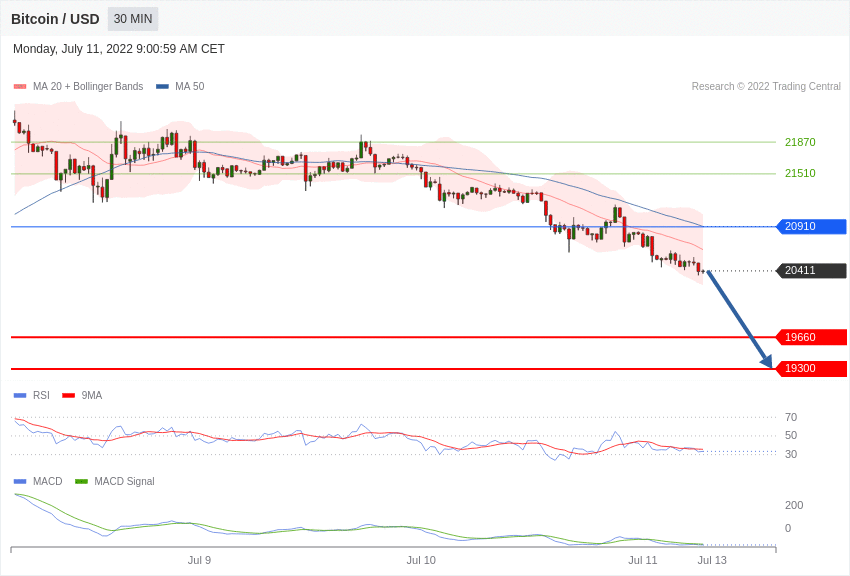
Task: Click the Jul 9 date axis label
Action: click(x=199, y=560)
